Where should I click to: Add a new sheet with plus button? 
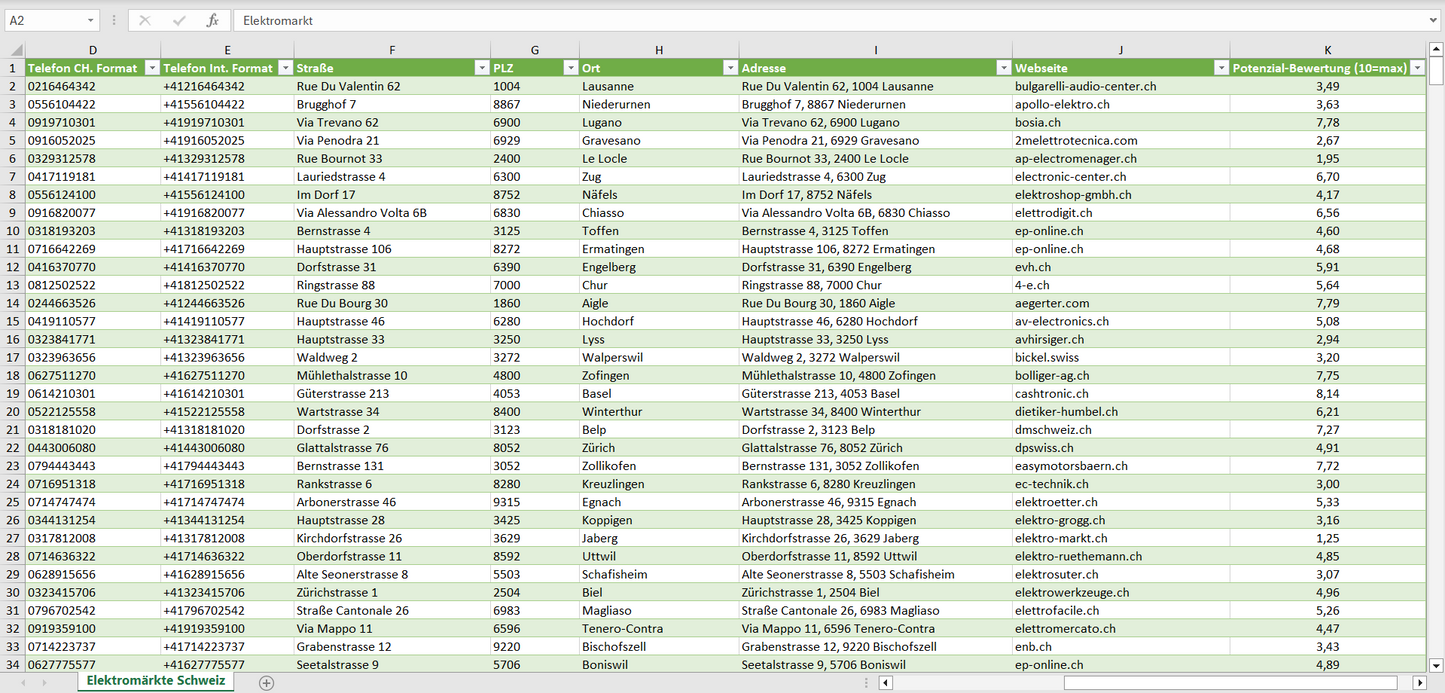(266, 683)
